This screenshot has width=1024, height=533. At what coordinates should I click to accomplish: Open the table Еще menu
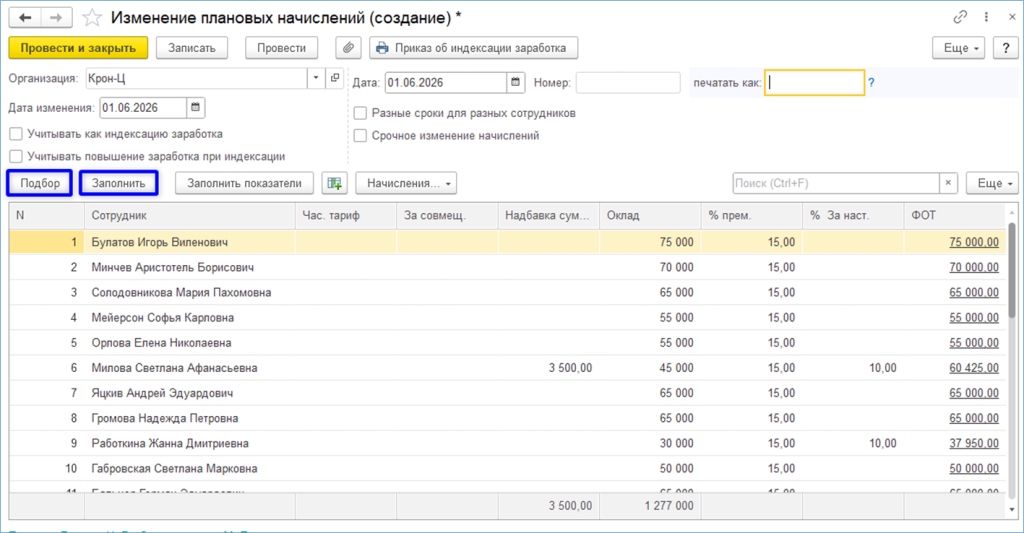992,183
